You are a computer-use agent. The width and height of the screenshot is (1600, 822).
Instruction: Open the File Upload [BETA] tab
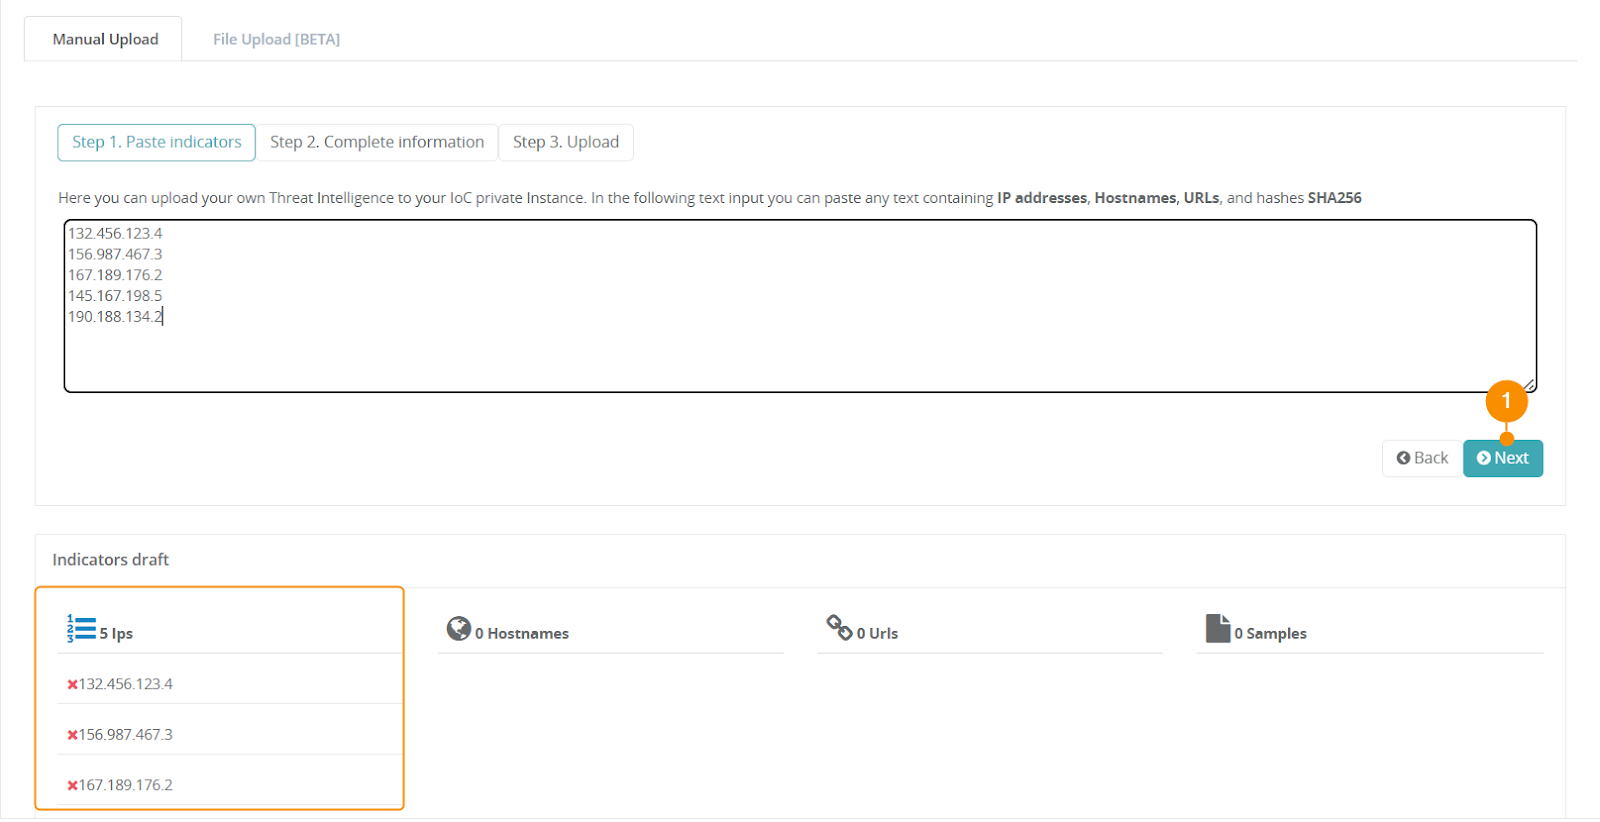pos(276,39)
